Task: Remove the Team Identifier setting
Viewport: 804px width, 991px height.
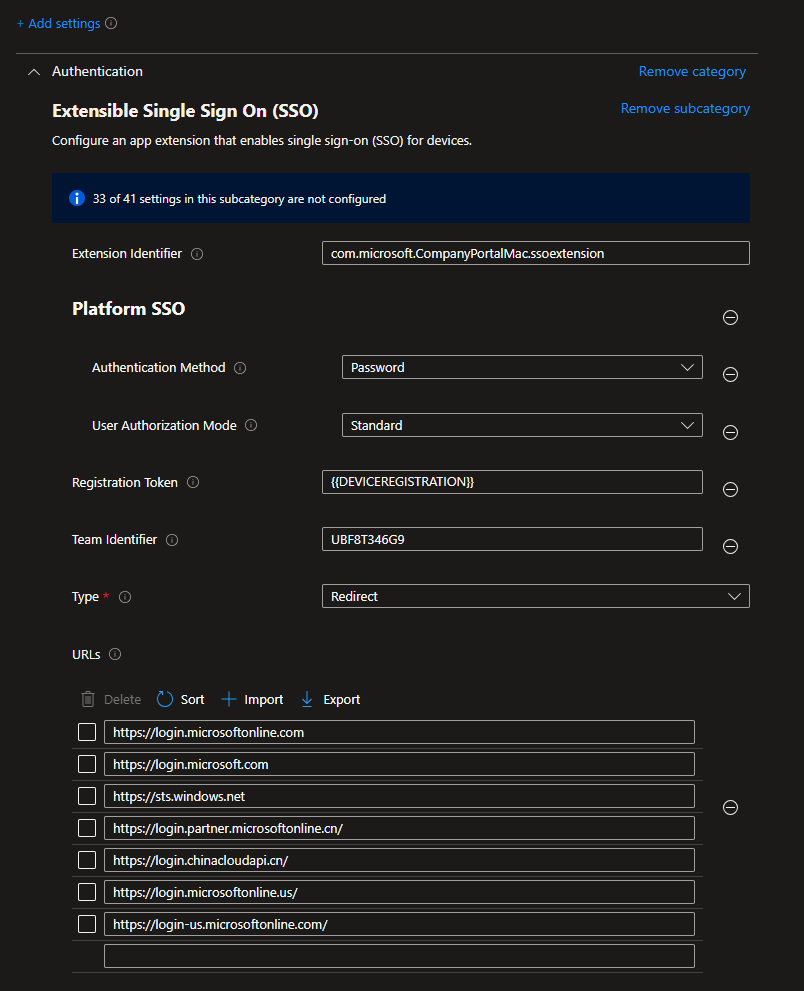Action: click(730, 547)
